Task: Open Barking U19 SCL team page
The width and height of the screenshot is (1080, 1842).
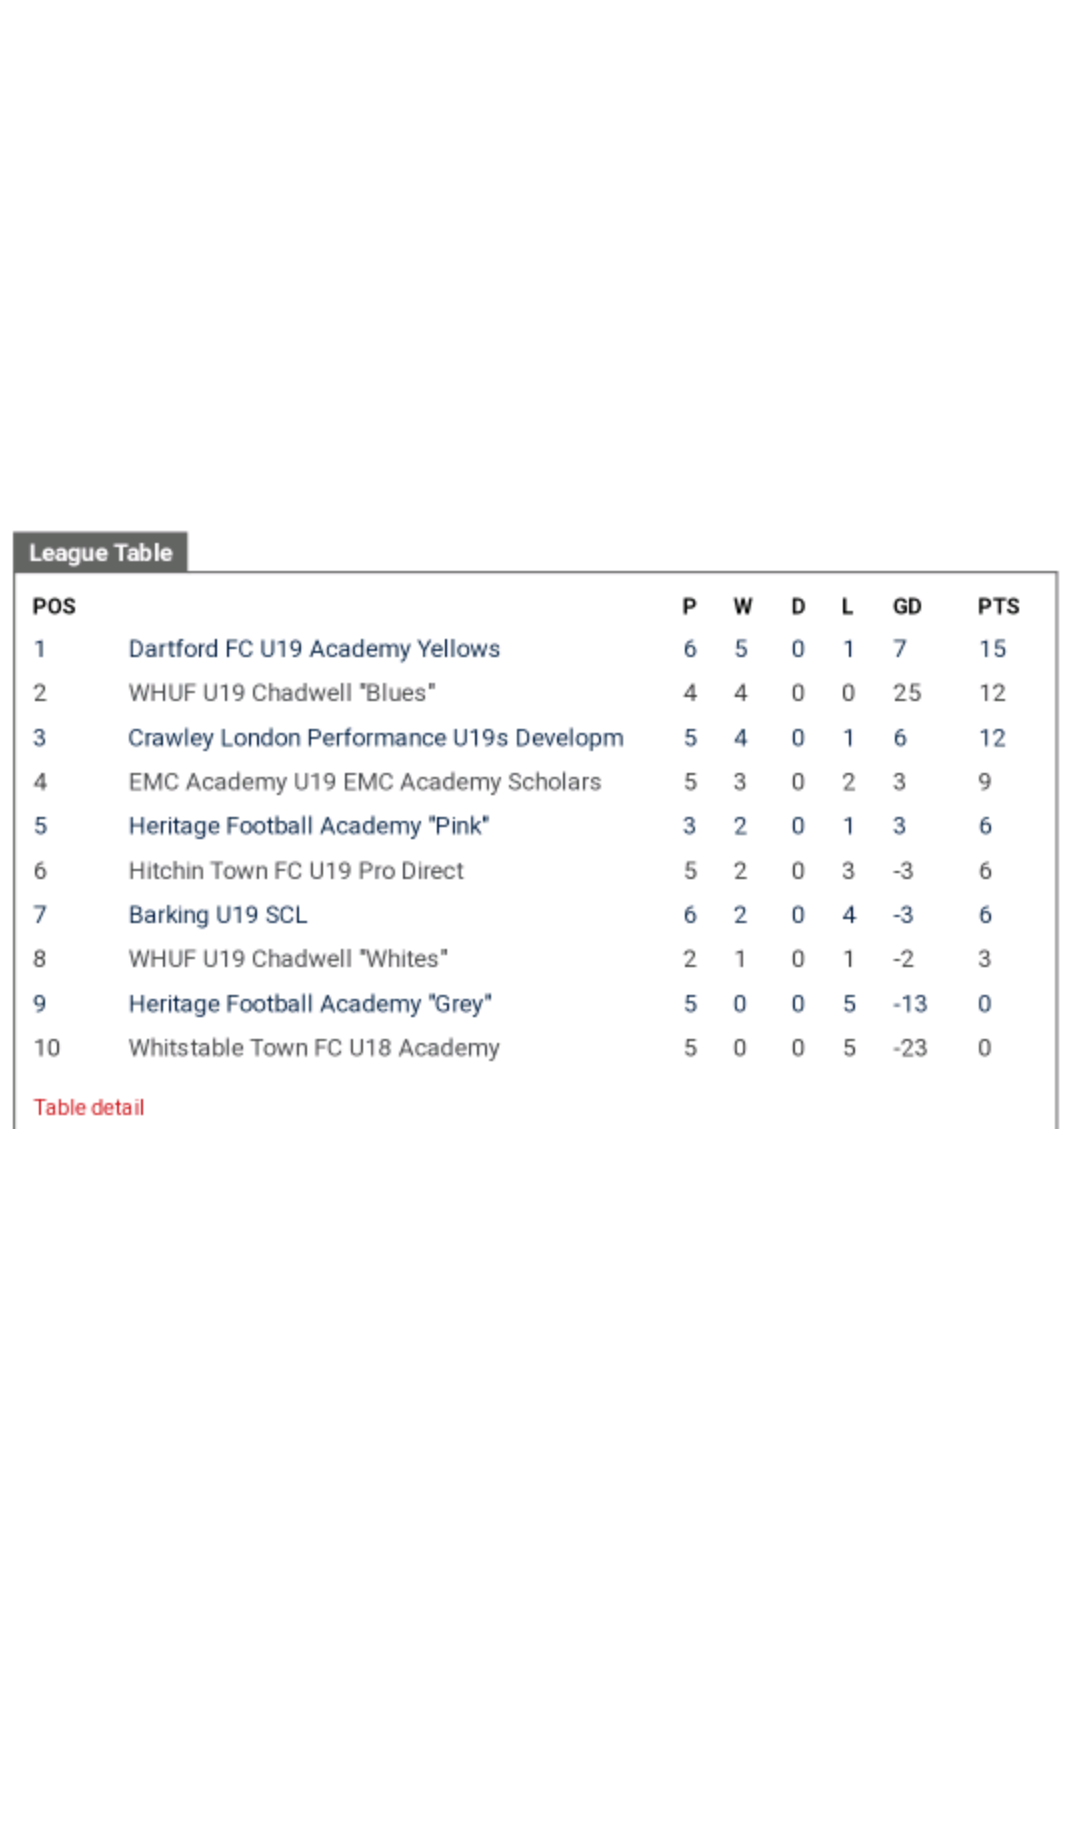Action: point(218,915)
